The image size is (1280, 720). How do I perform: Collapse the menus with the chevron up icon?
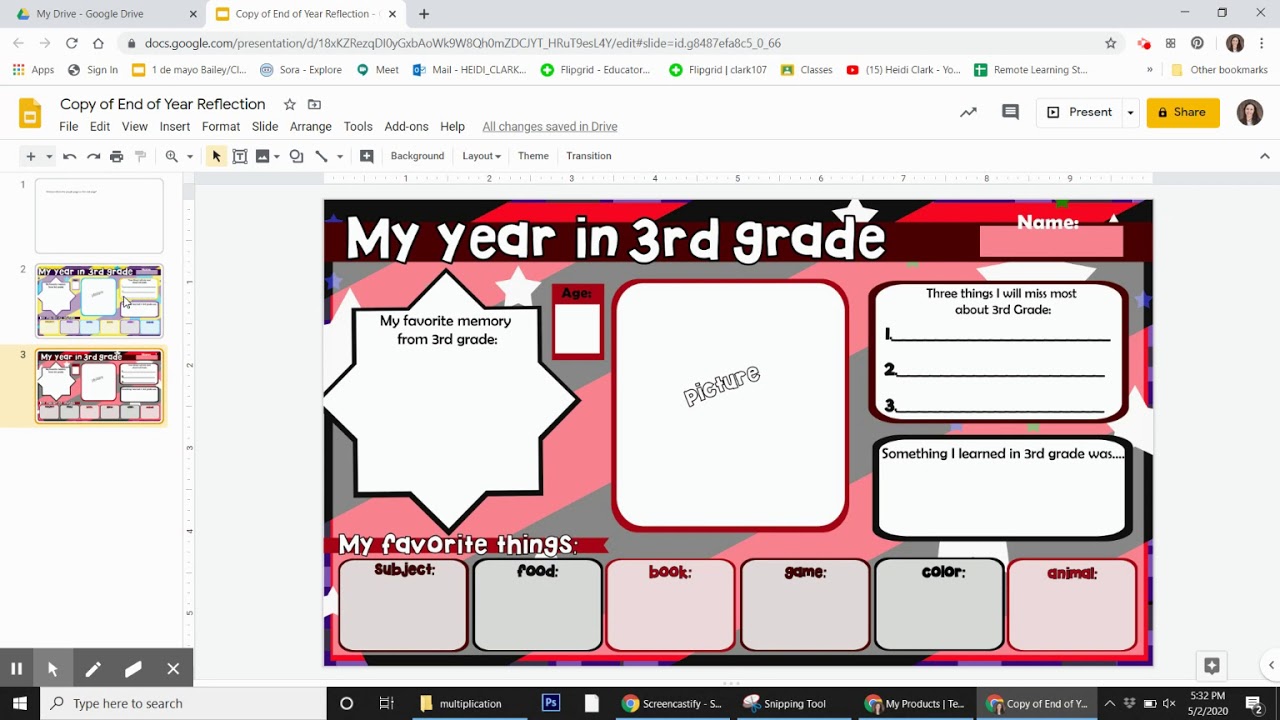[x=1264, y=156]
